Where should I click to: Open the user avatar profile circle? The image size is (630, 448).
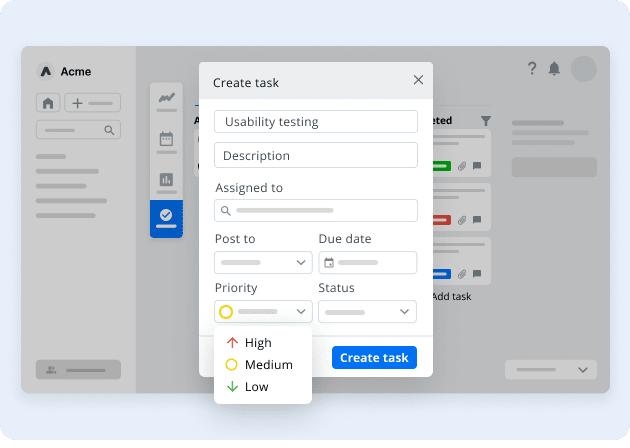(x=583, y=69)
